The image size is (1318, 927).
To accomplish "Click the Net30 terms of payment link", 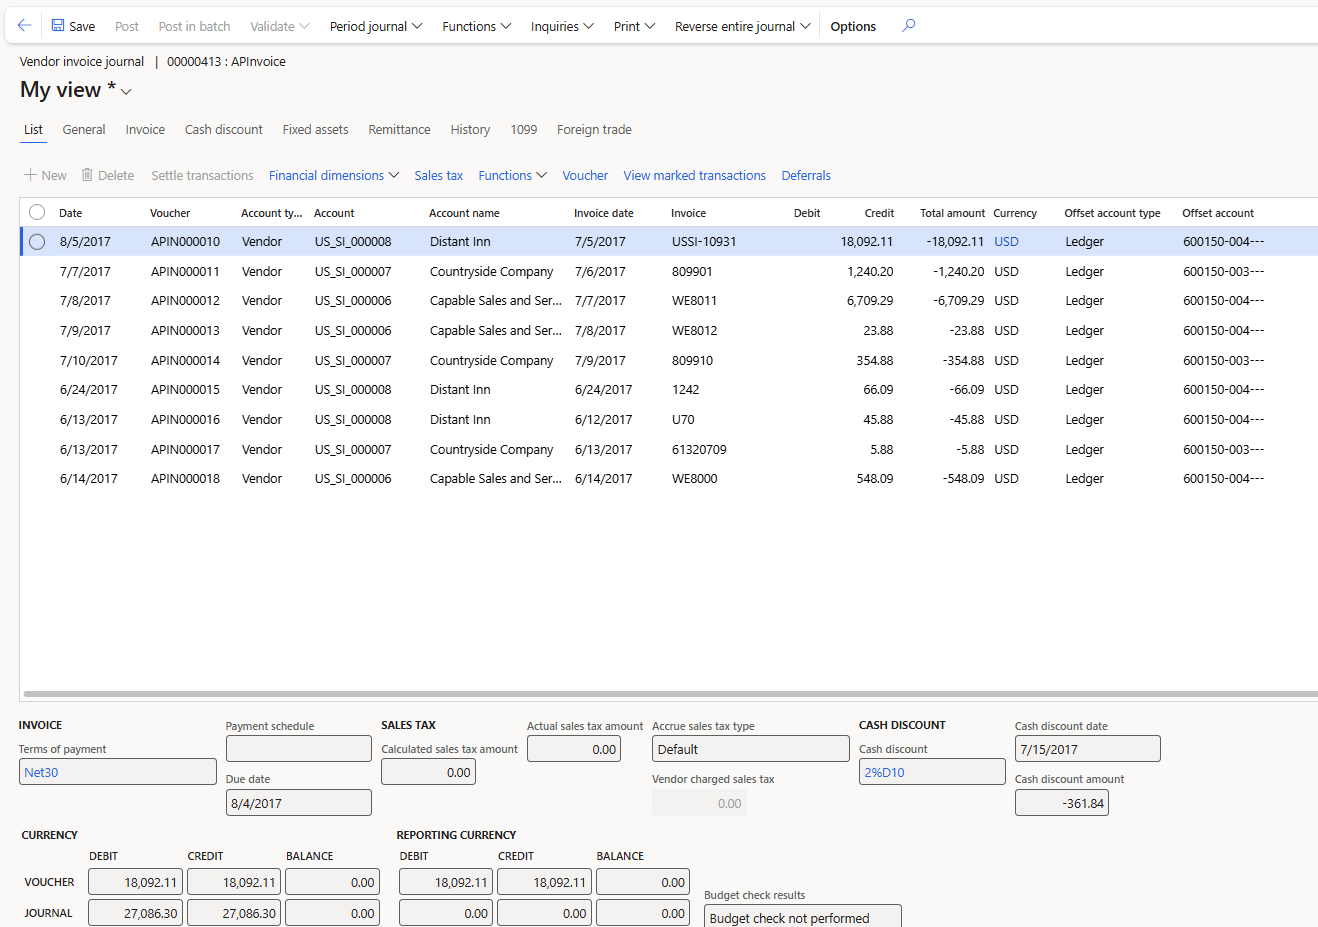I will pos(41,772).
